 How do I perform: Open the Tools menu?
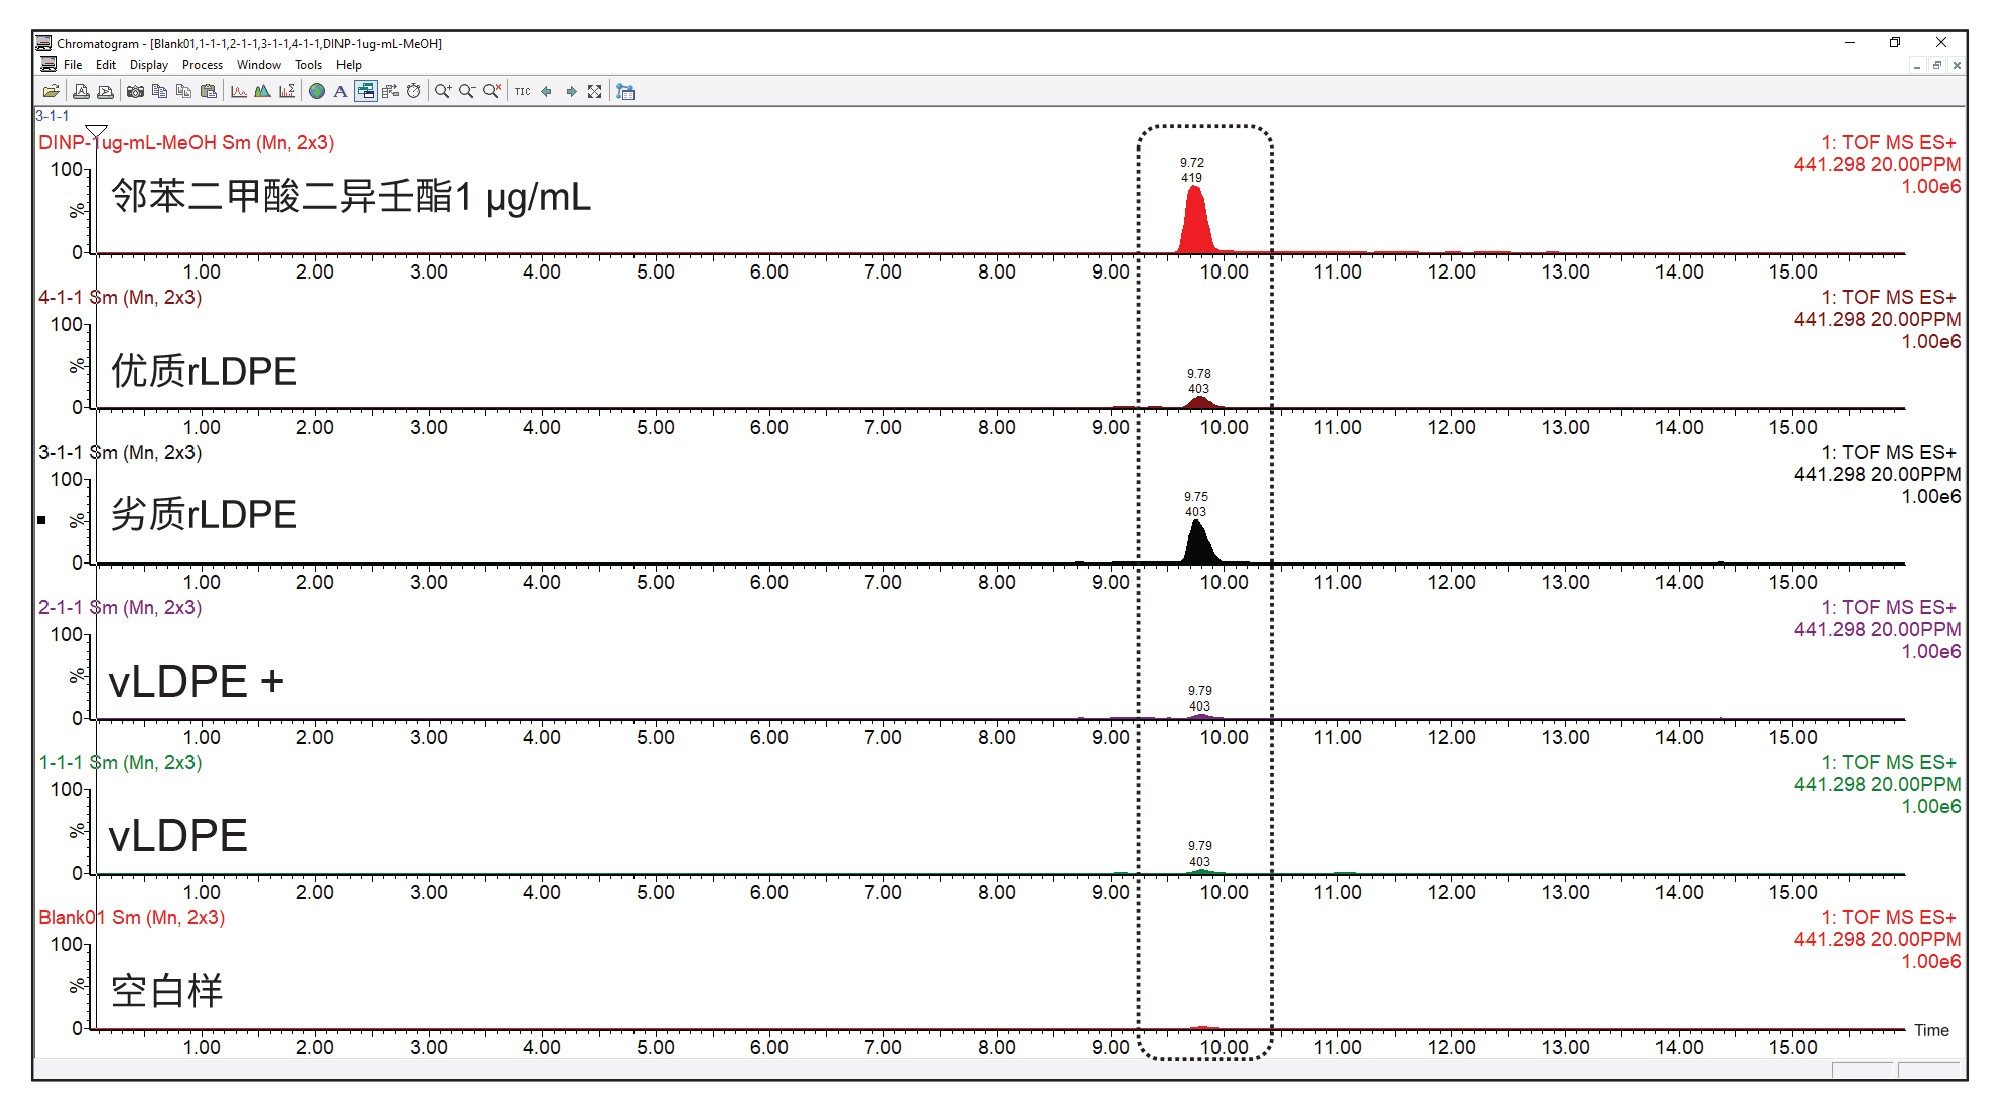[308, 65]
